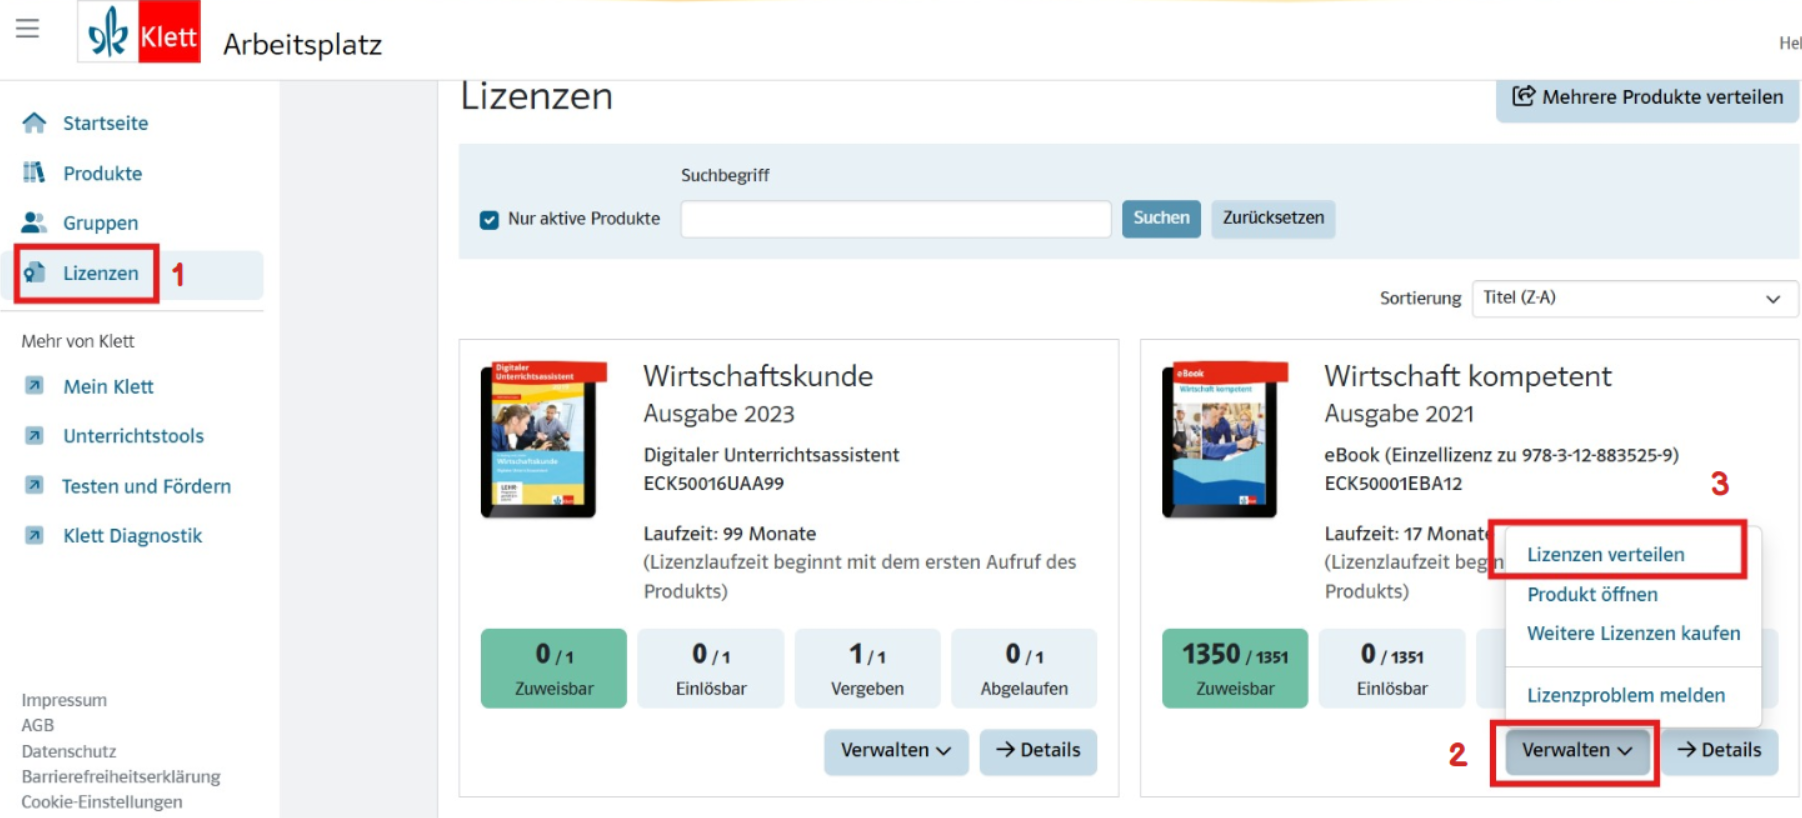
Task: Open the Sortierung Titel (Z-A) dropdown
Action: click(x=1635, y=298)
